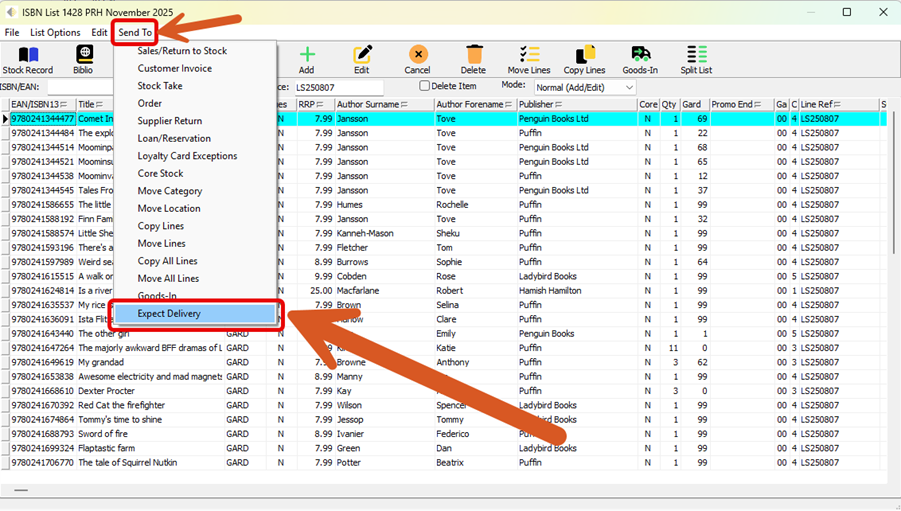Click the reference field showing LS250807
901x511 pixels.
coord(338,87)
